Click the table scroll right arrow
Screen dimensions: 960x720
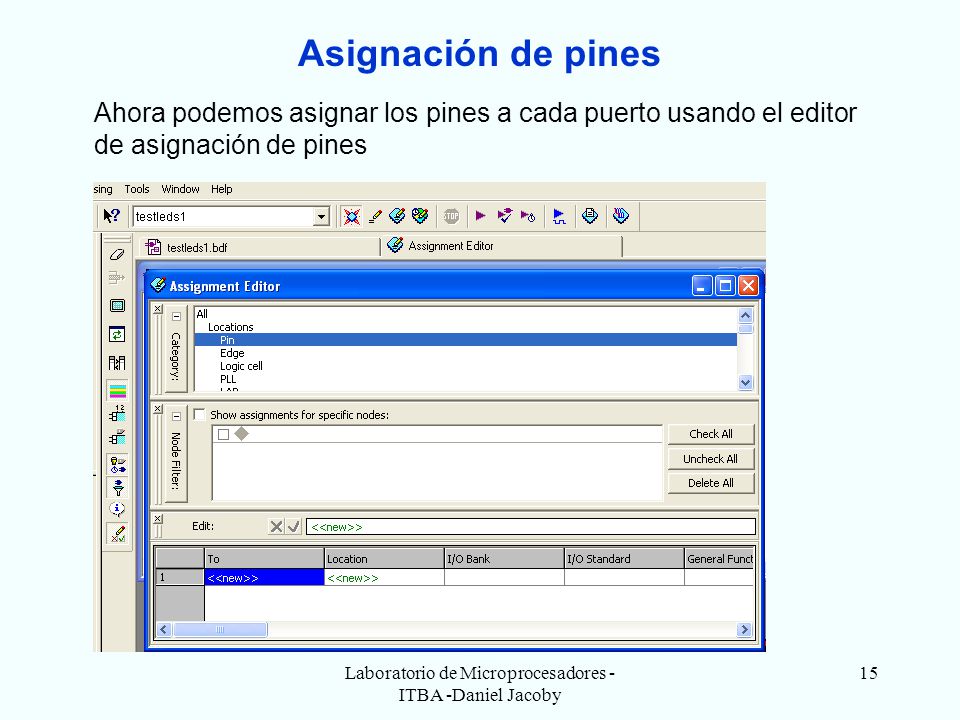tap(744, 629)
